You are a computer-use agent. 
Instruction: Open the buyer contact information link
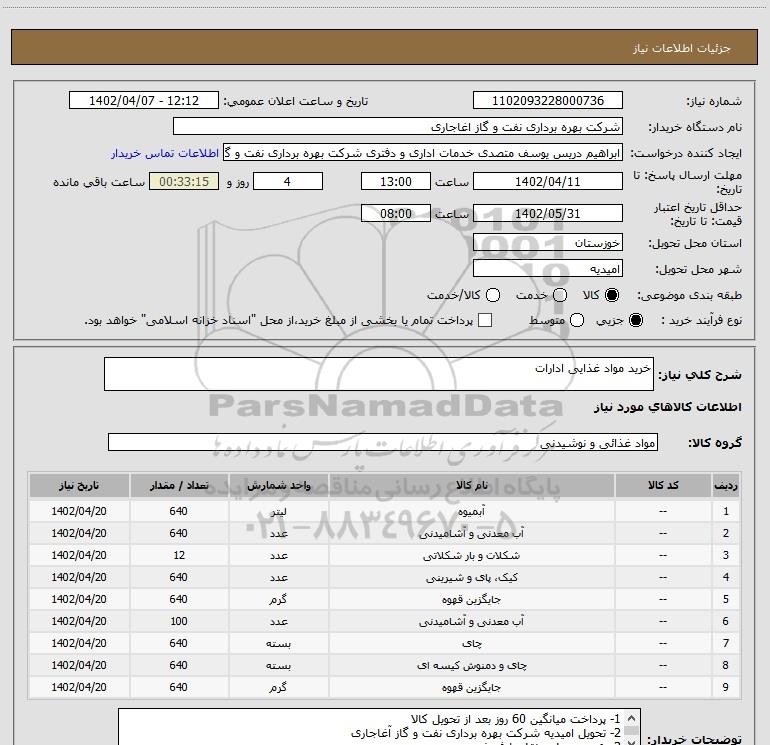pyautogui.click(x=165, y=153)
